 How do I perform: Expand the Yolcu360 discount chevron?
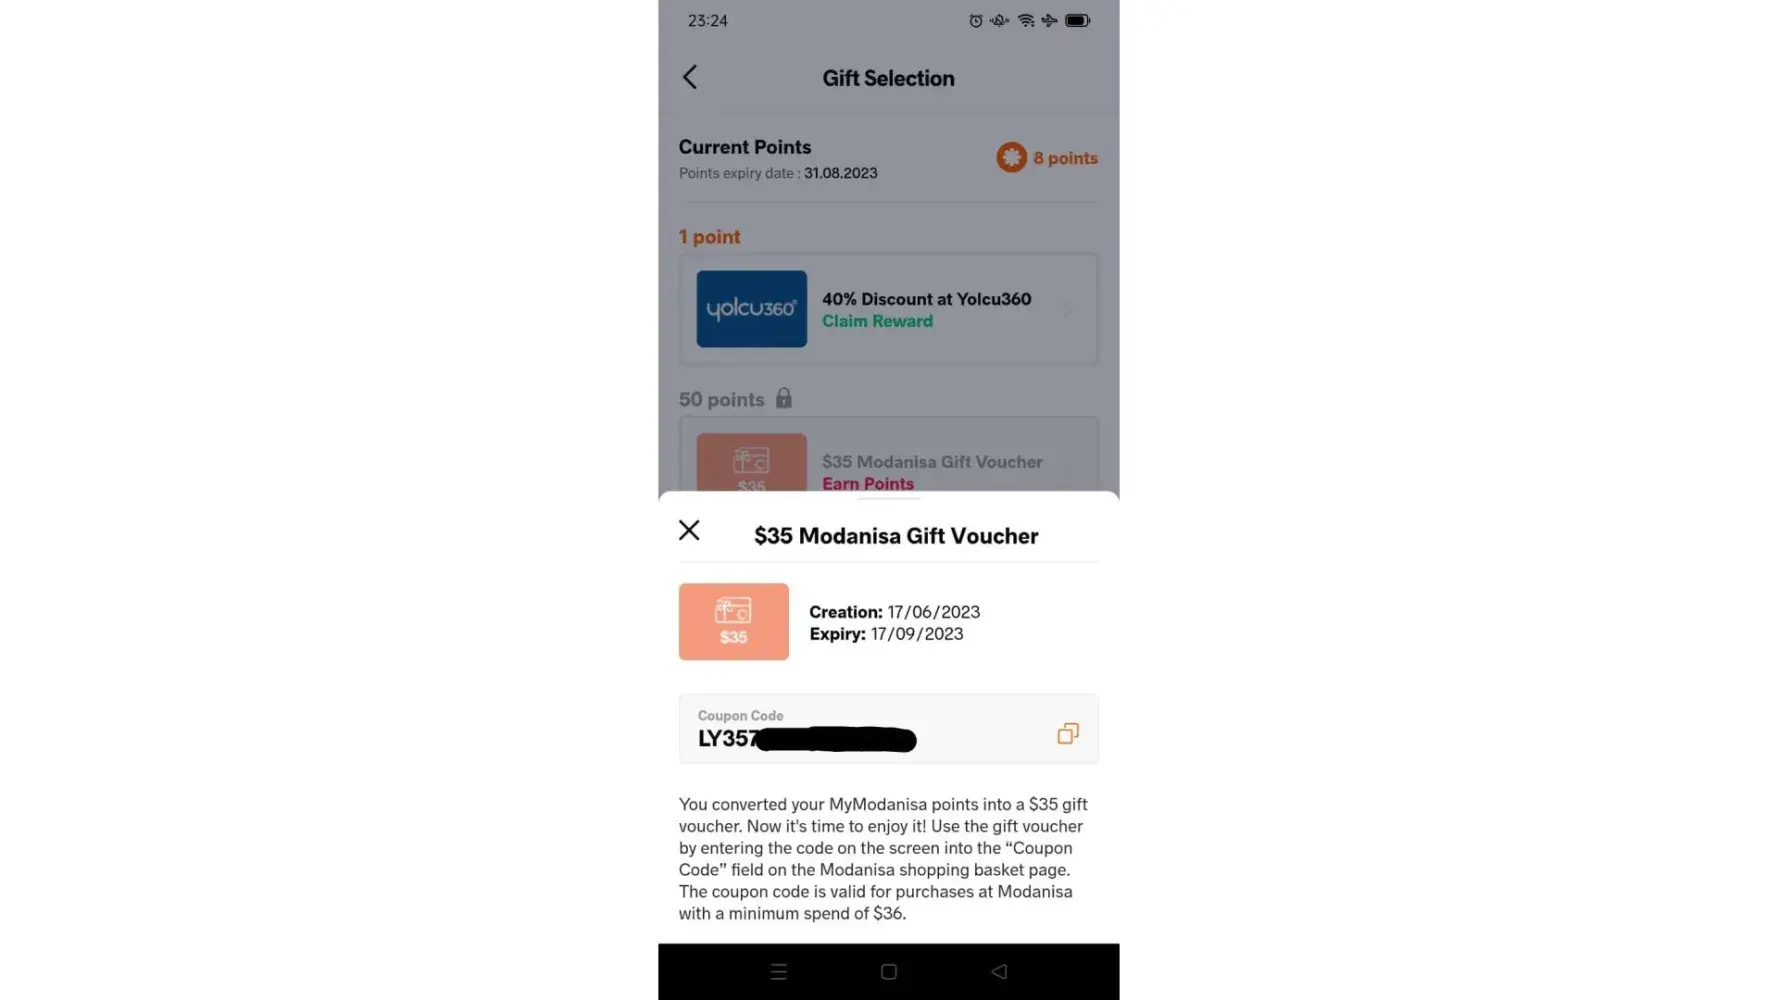pyautogui.click(x=1067, y=310)
